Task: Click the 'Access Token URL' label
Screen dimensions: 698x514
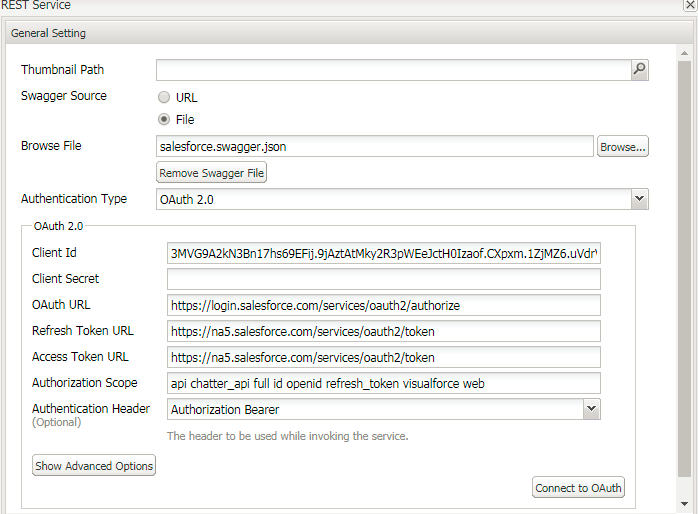Action: pos(80,356)
